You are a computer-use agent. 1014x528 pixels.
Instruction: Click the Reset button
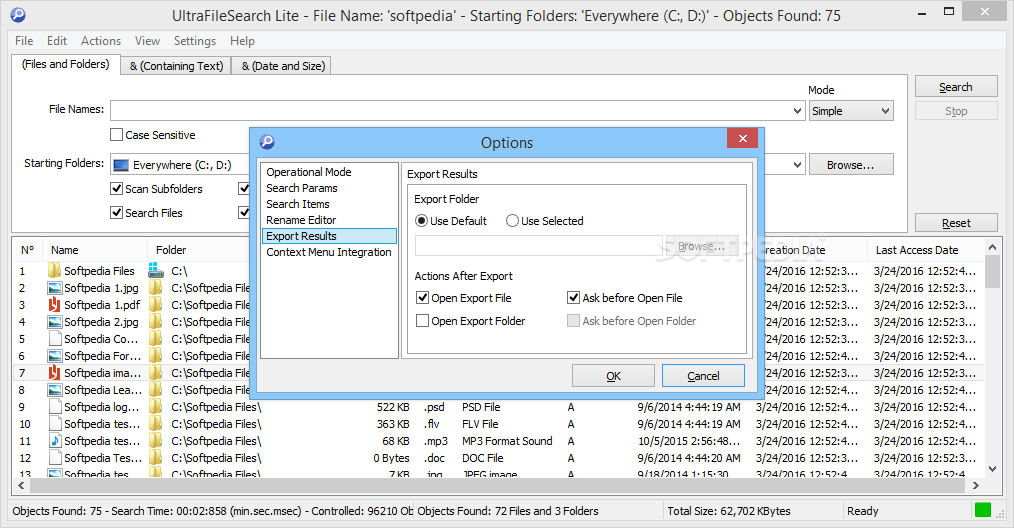point(956,223)
